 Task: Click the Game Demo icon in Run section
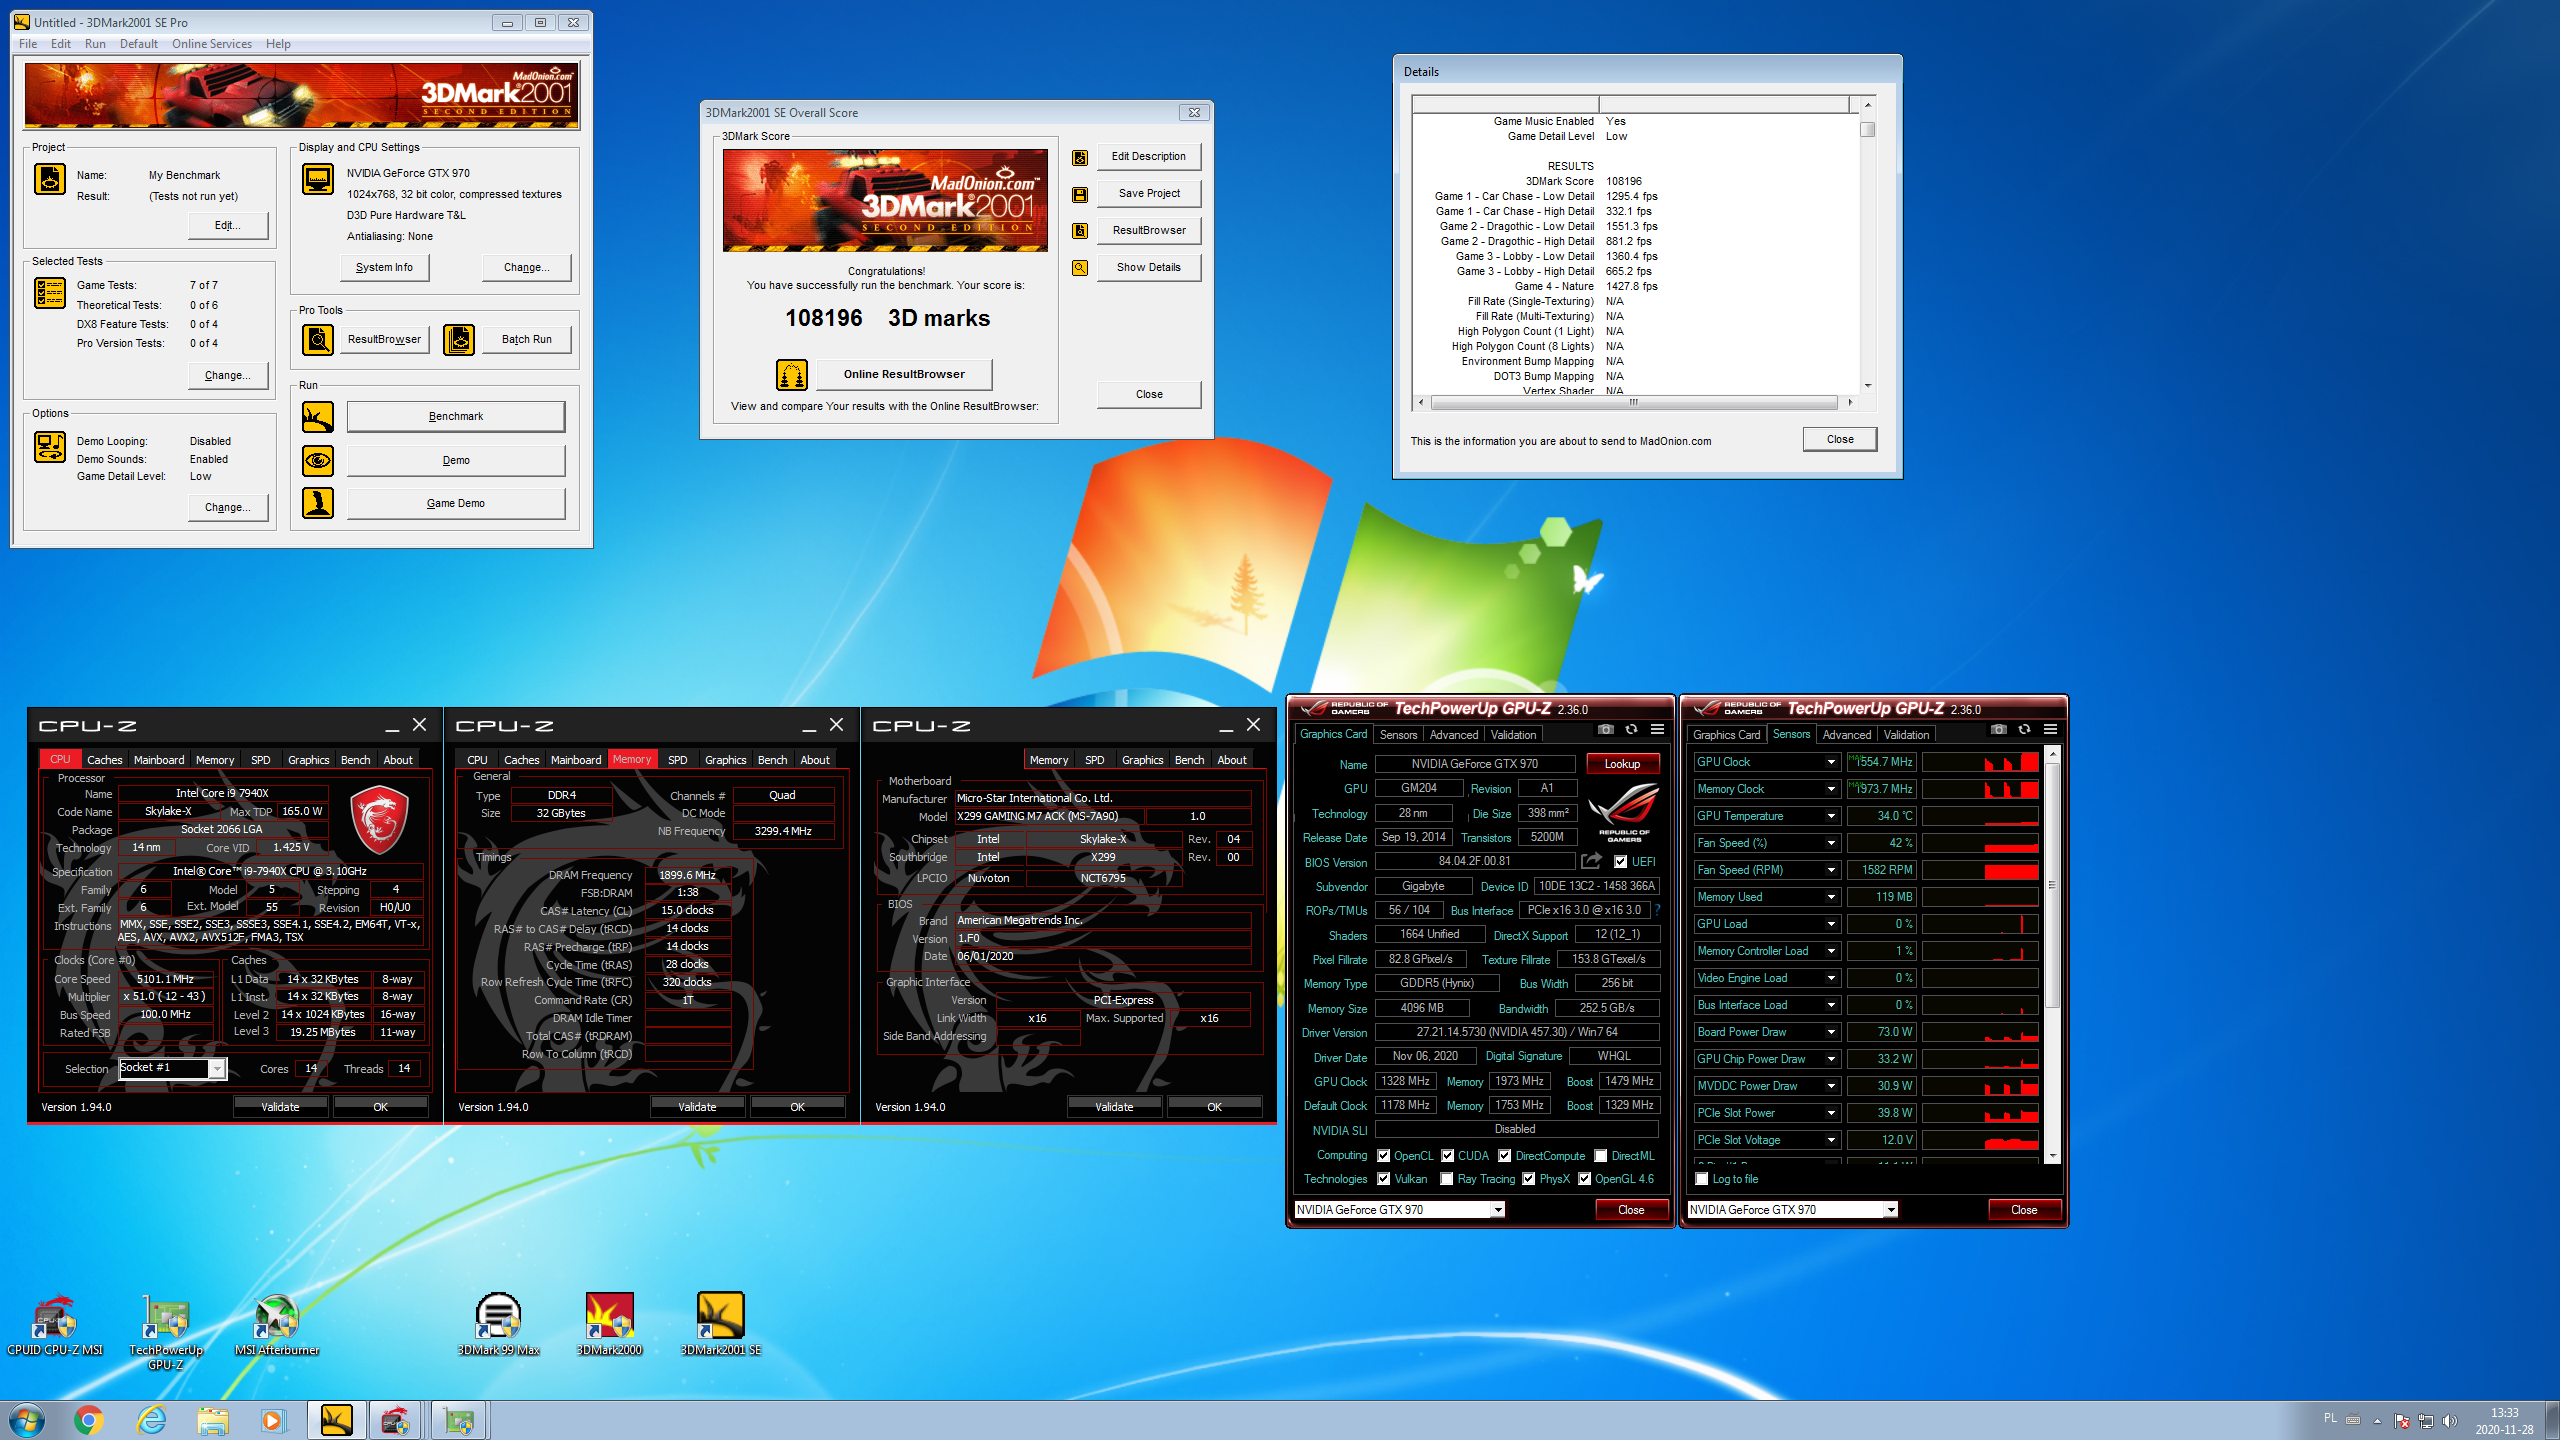318,504
